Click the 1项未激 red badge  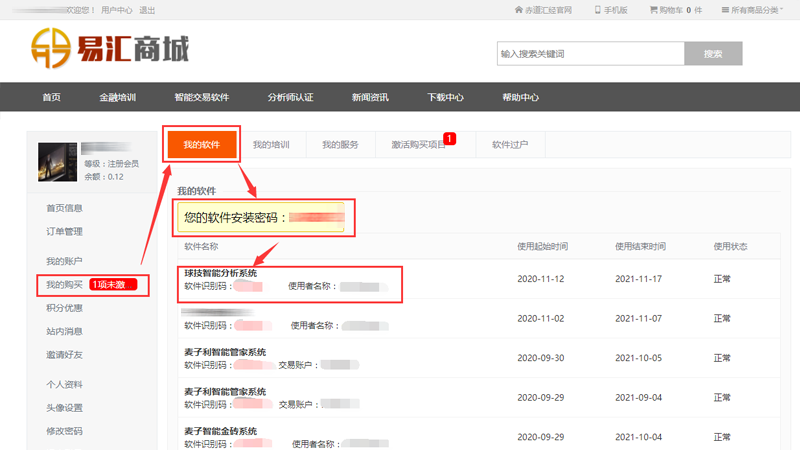pyautogui.click(x=113, y=284)
